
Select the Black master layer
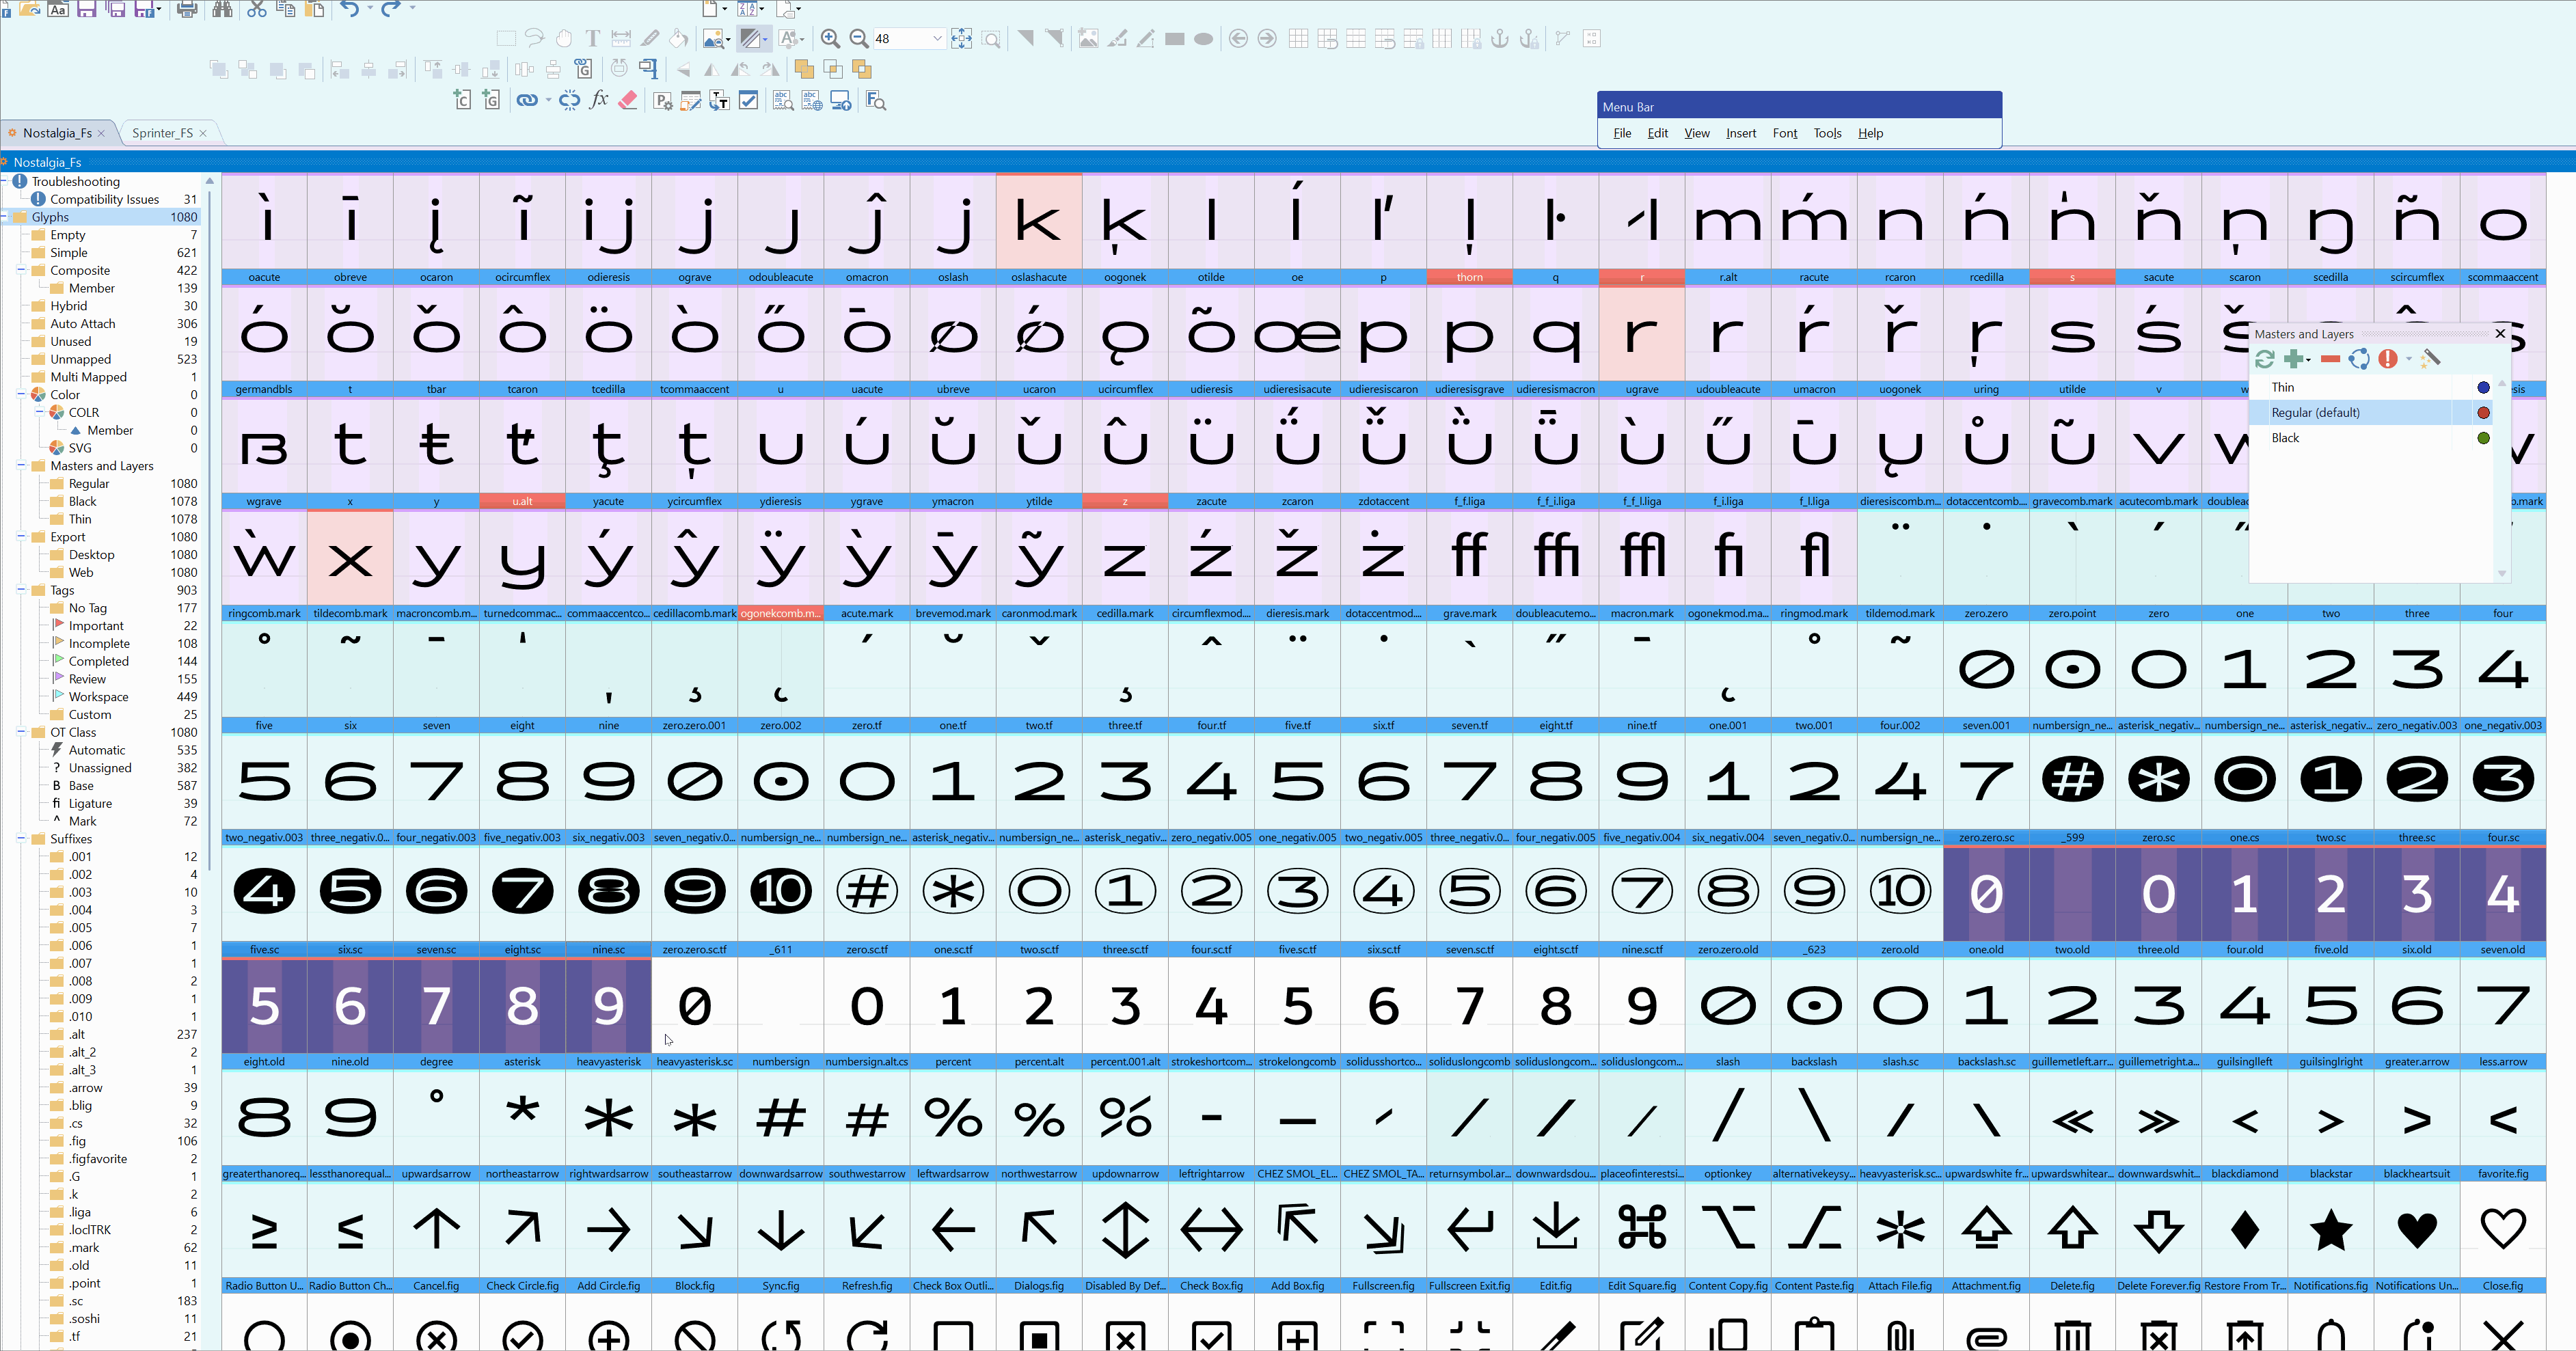point(2285,438)
